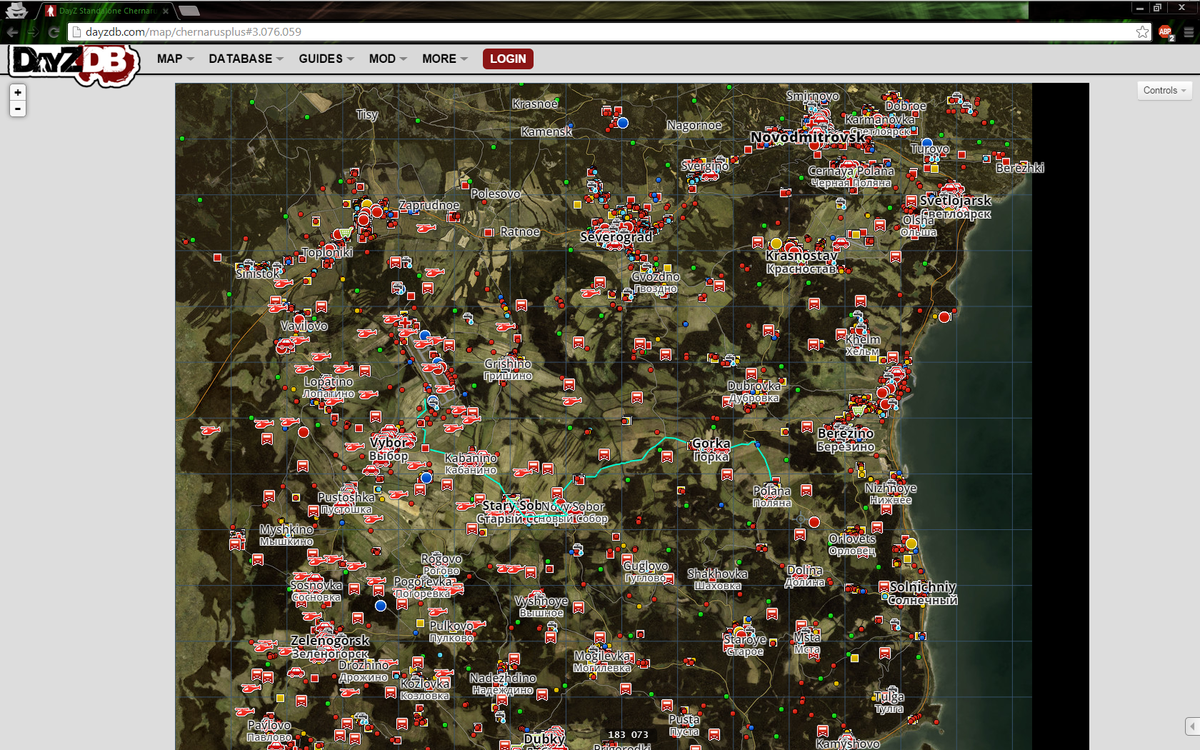The height and width of the screenshot is (750, 1200).
Task: Click the Polesovo label
Action: click(x=496, y=194)
